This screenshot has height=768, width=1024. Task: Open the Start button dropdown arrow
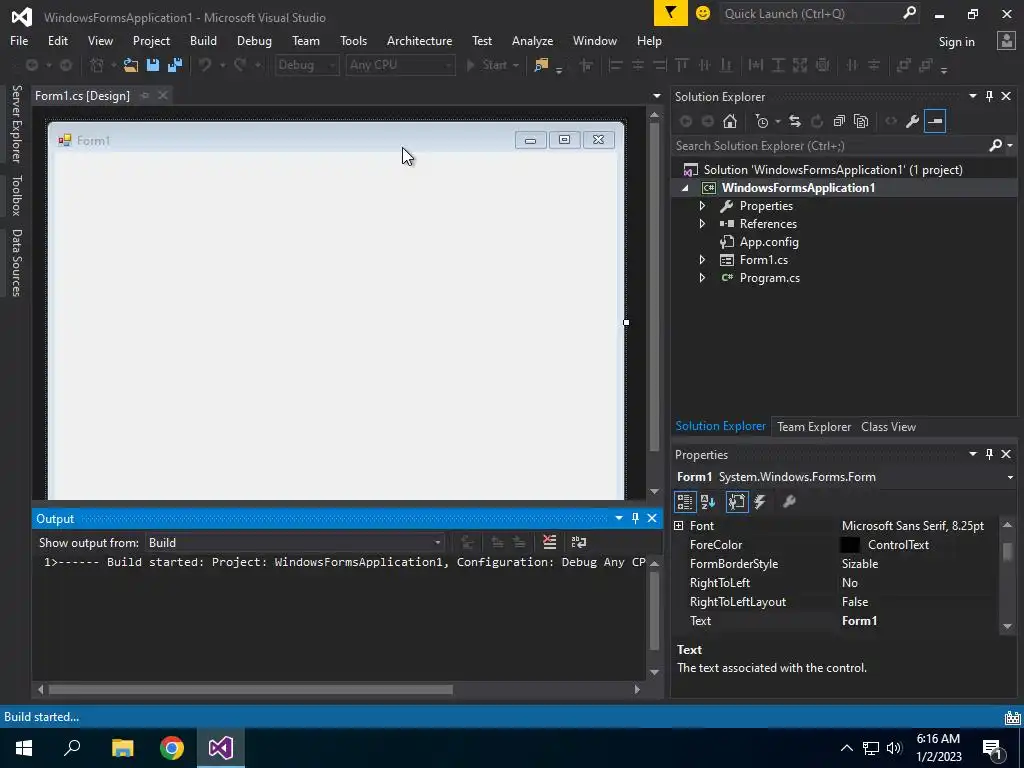[x=516, y=65]
